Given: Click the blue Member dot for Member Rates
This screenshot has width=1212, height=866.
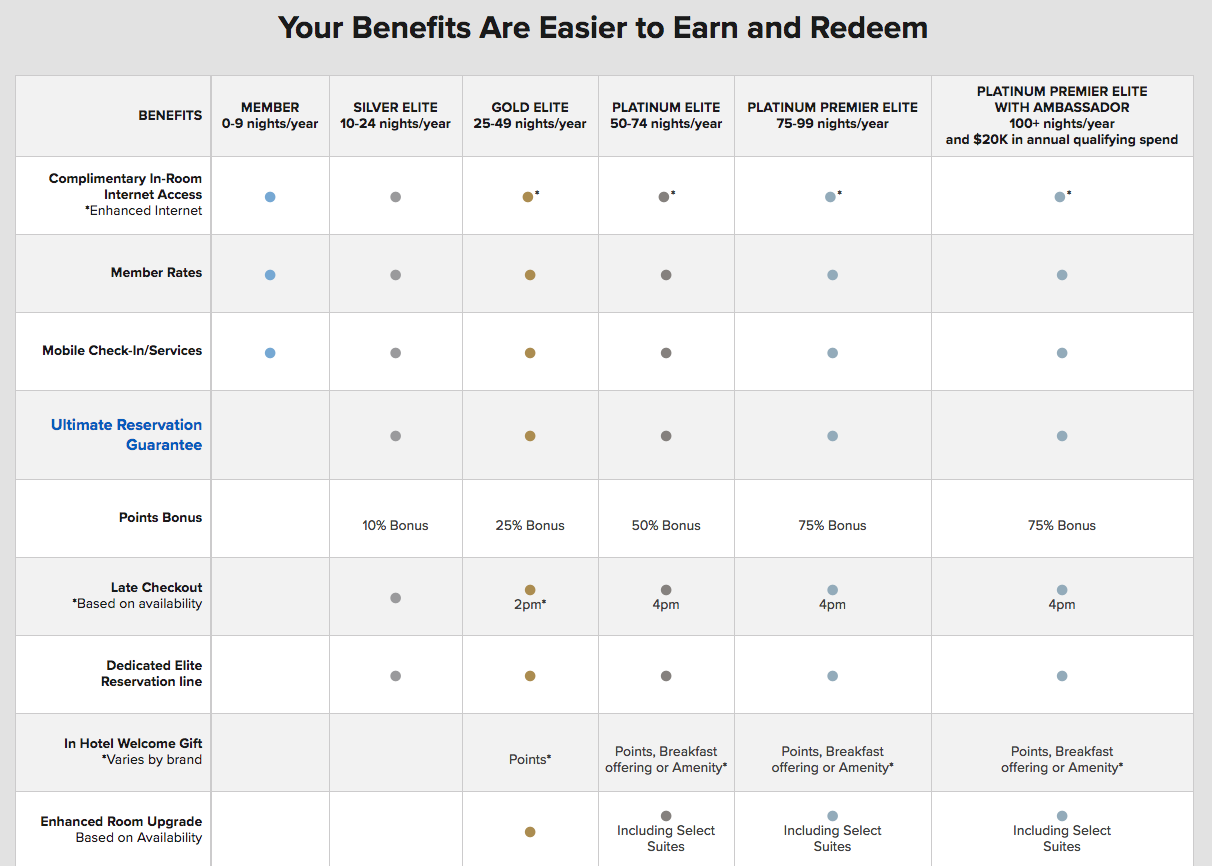Looking at the screenshot, I should coord(270,275).
